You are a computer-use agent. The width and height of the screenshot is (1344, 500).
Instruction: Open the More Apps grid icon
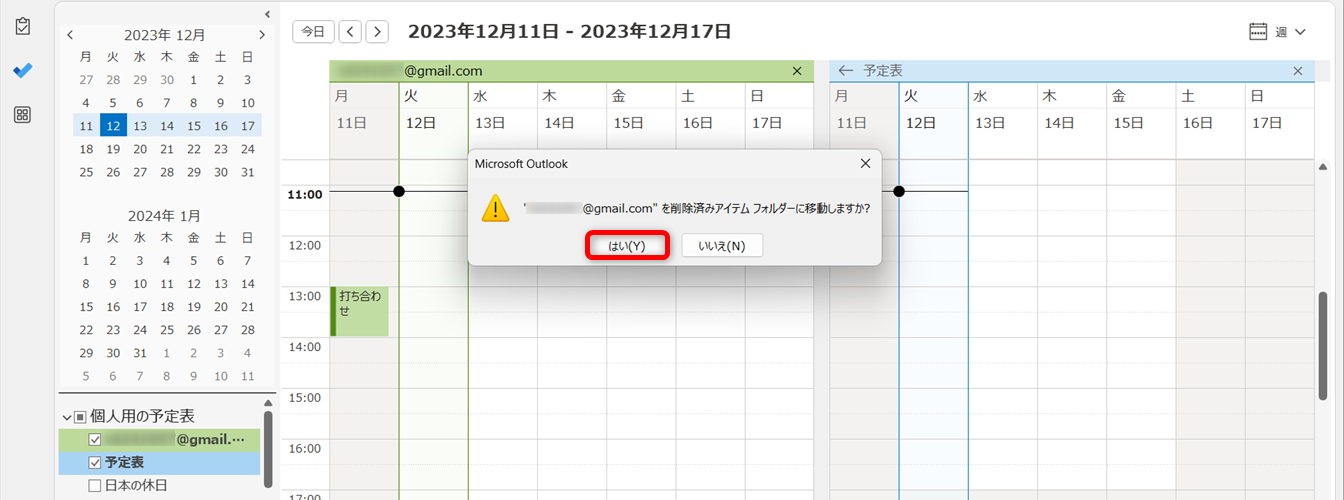tap(22, 115)
